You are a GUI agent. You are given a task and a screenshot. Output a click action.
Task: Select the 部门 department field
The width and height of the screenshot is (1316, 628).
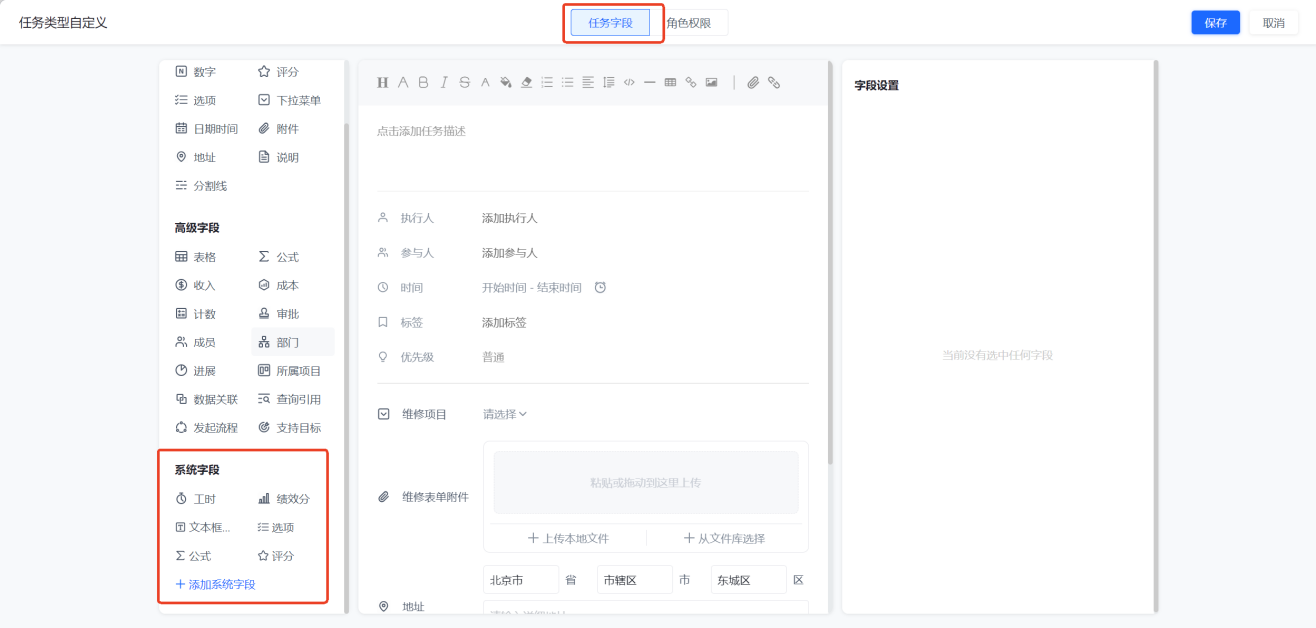coord(292,342)
